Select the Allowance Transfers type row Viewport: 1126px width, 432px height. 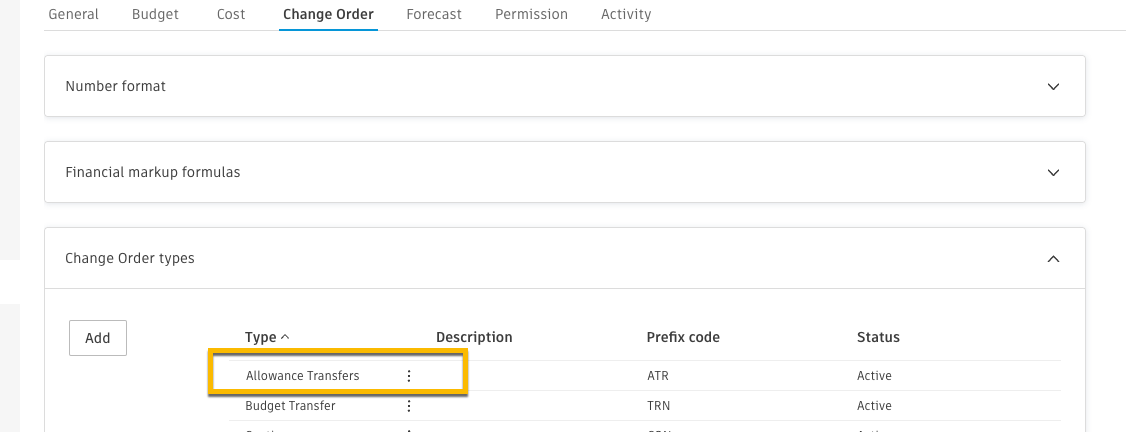pos(302,376)
